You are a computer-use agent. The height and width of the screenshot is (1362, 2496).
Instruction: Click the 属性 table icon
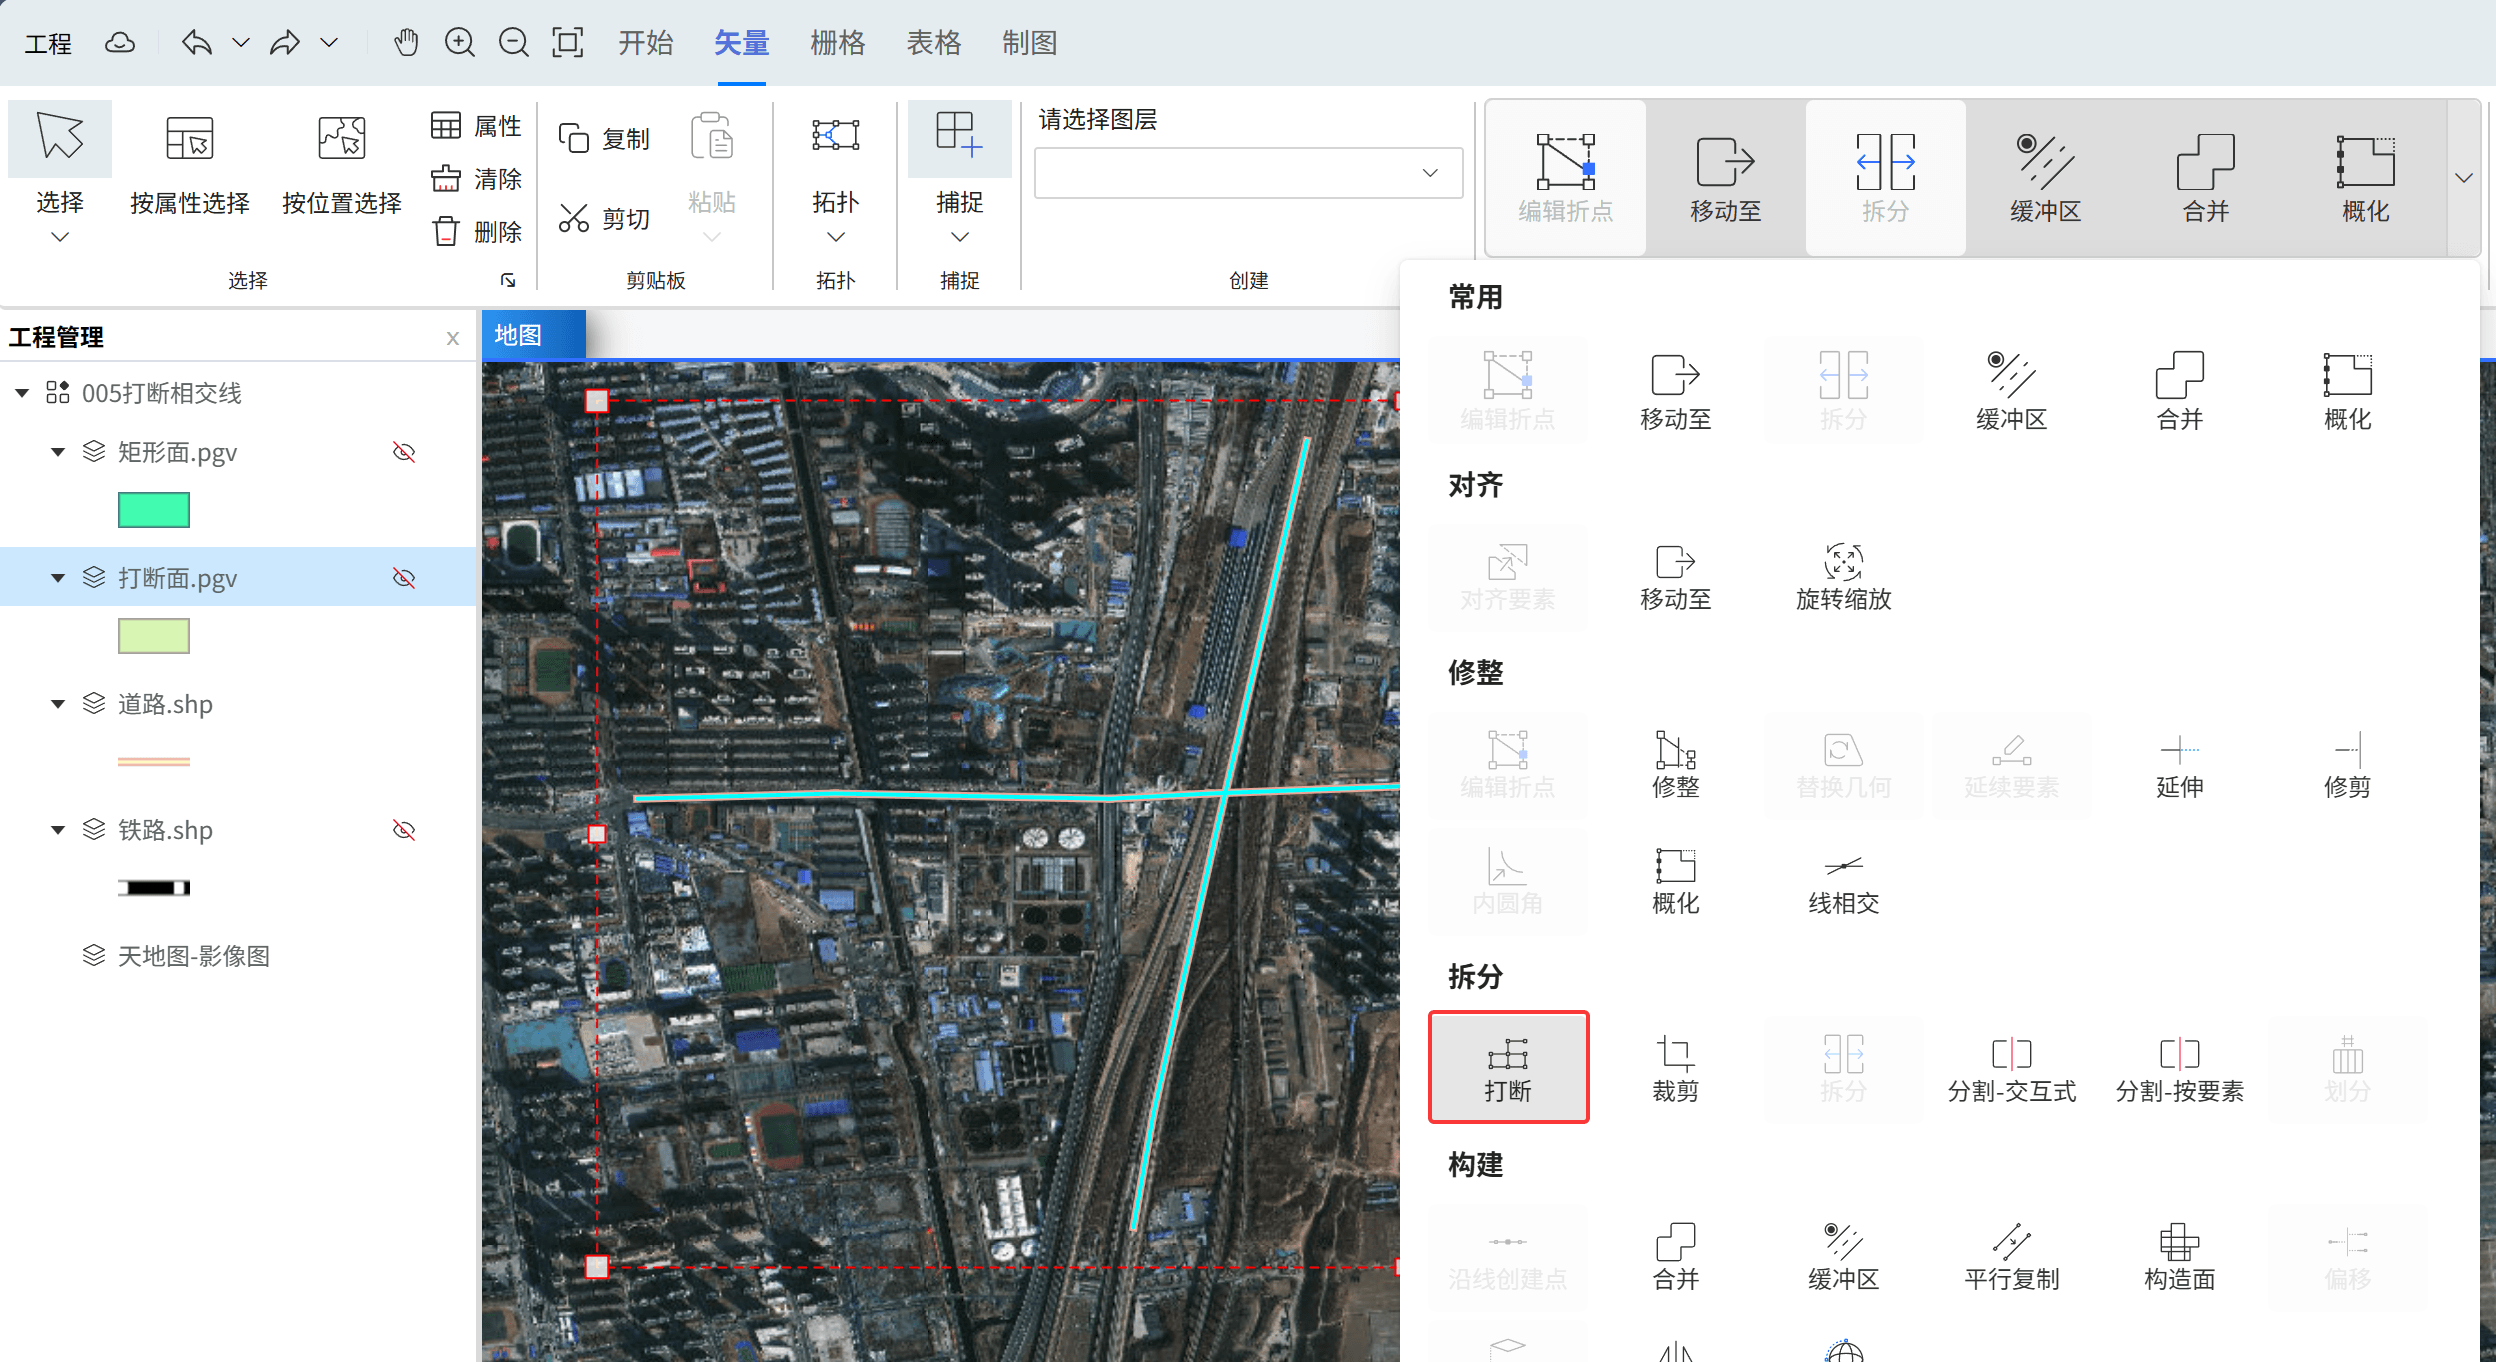476,126
